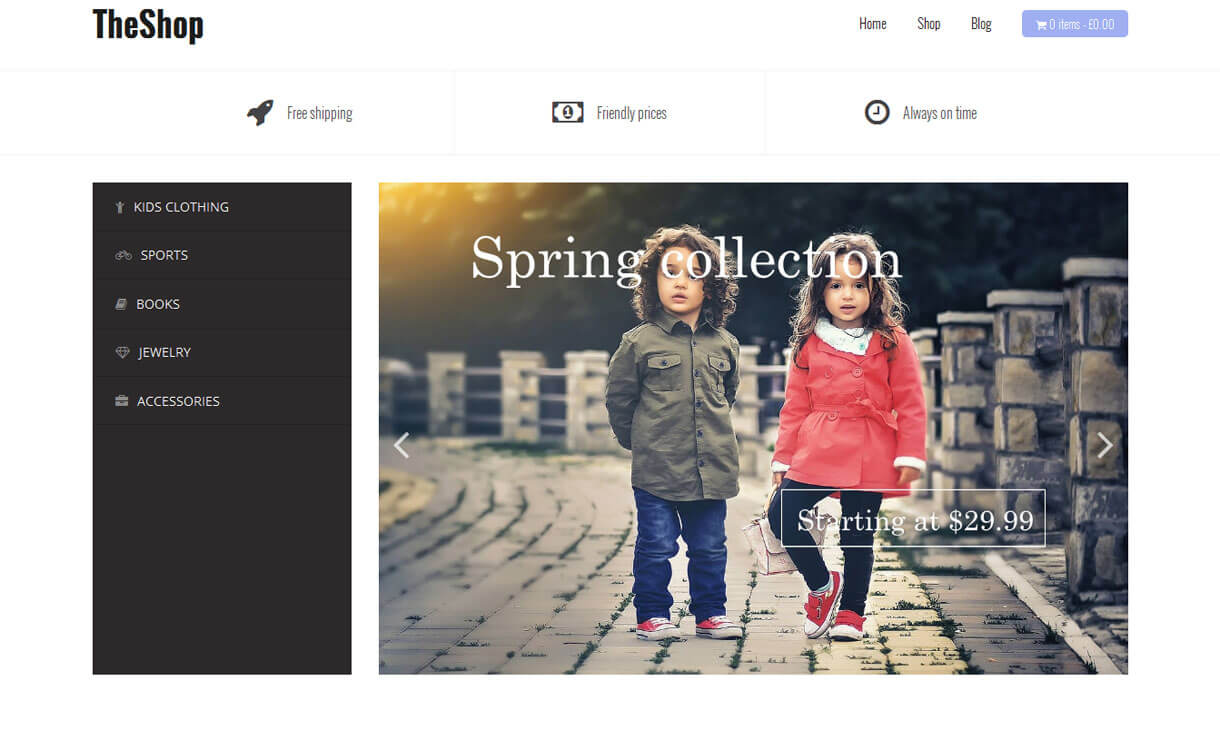Select the Accessories category link
Screen dimensions: 1220x750
click(178, 401)
